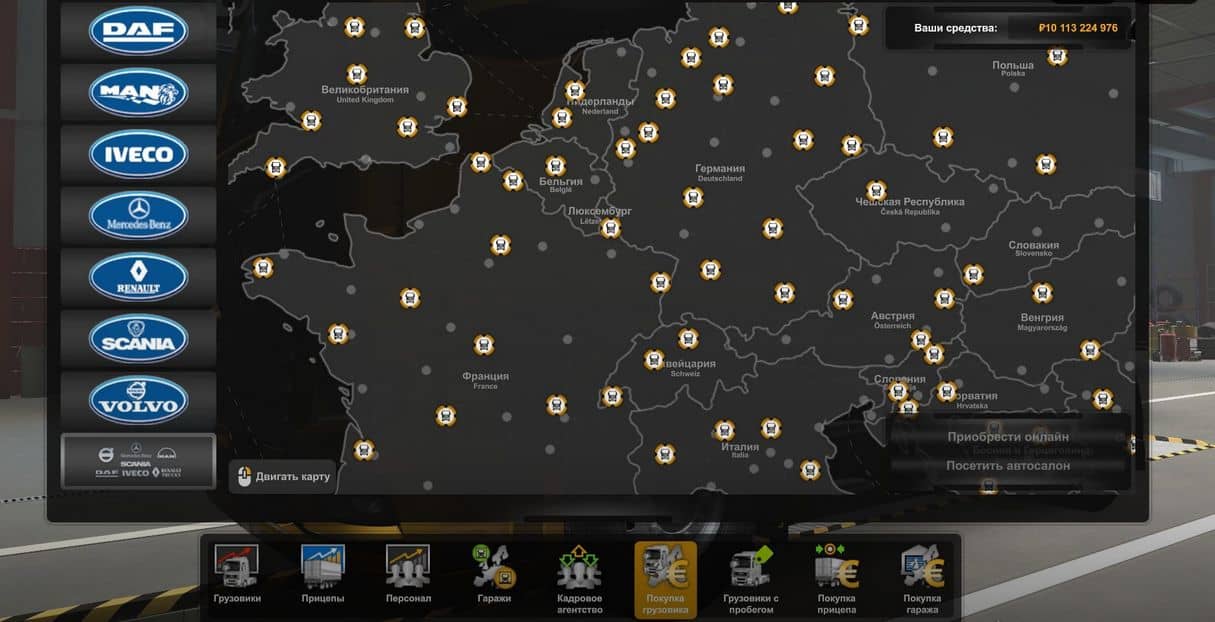Select the Mercedes-Benz brand logo
Viewport: 1215px width, 622px height.
(x=138, y=215)
